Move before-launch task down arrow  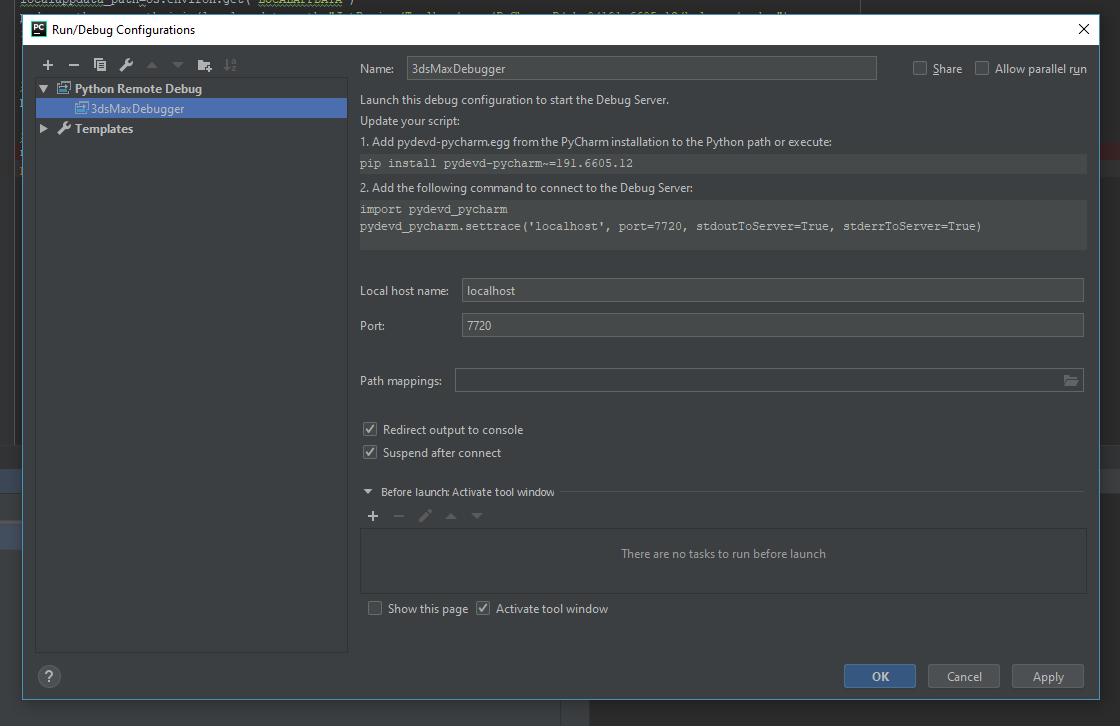(x=477, y=516)
